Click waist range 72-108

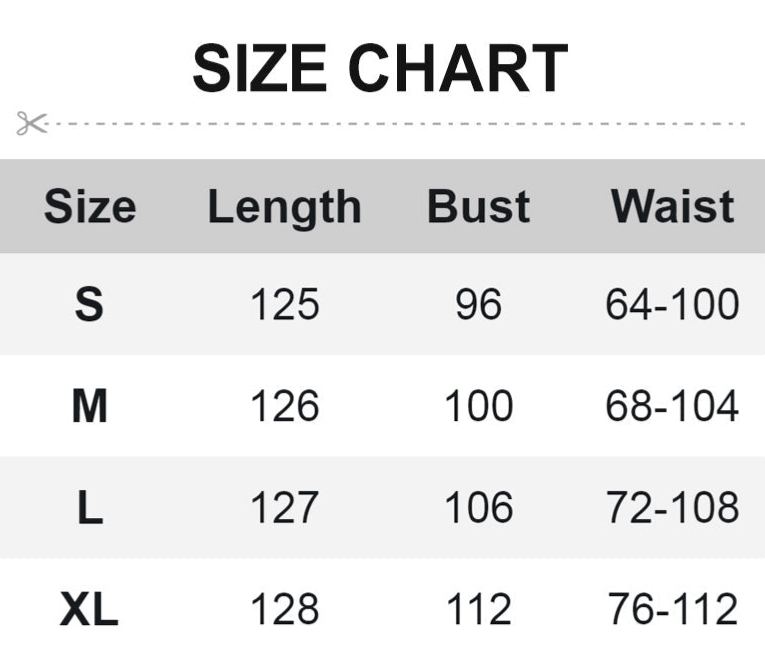672,508
